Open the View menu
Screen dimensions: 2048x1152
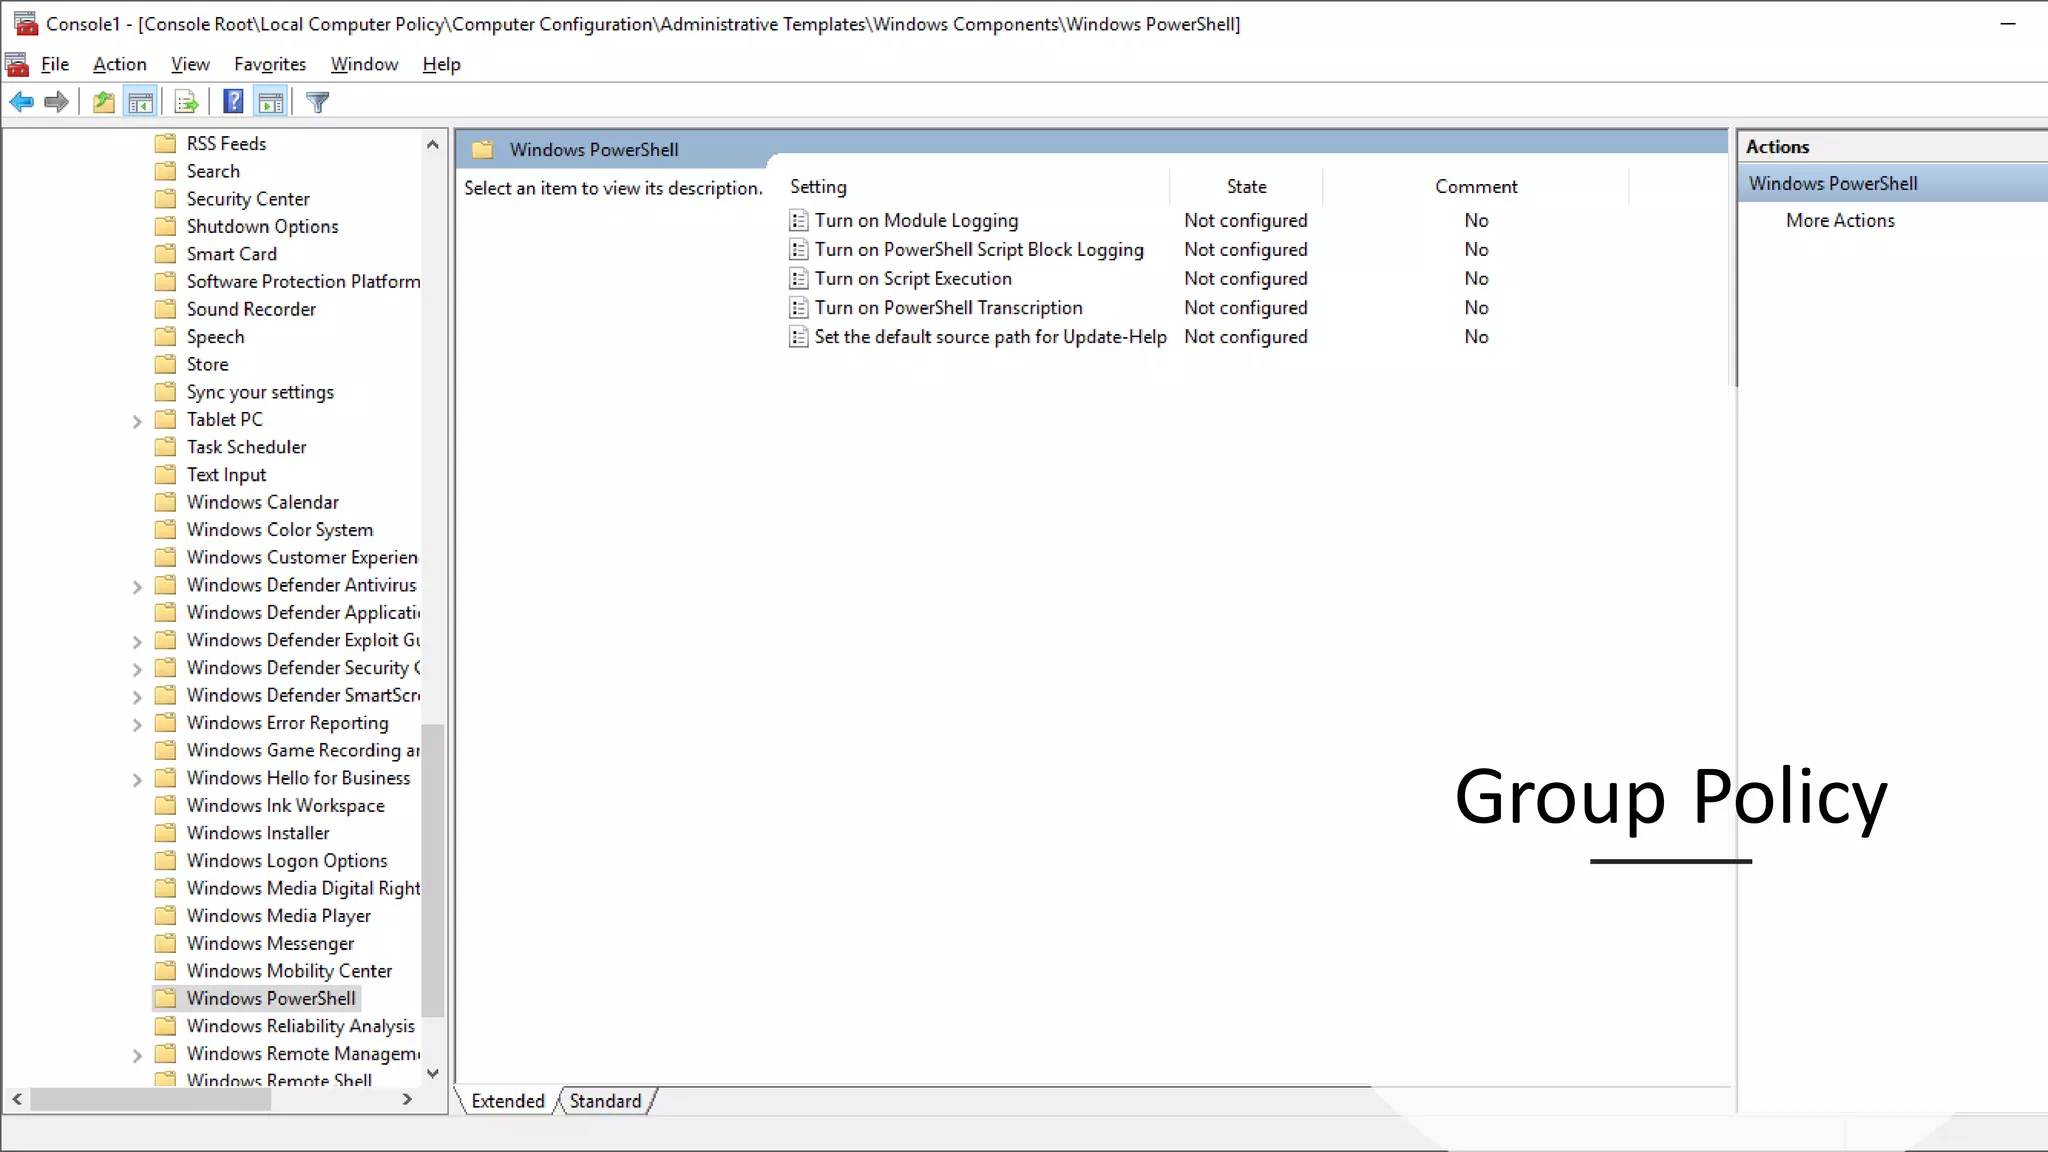[x=190, y=64]
